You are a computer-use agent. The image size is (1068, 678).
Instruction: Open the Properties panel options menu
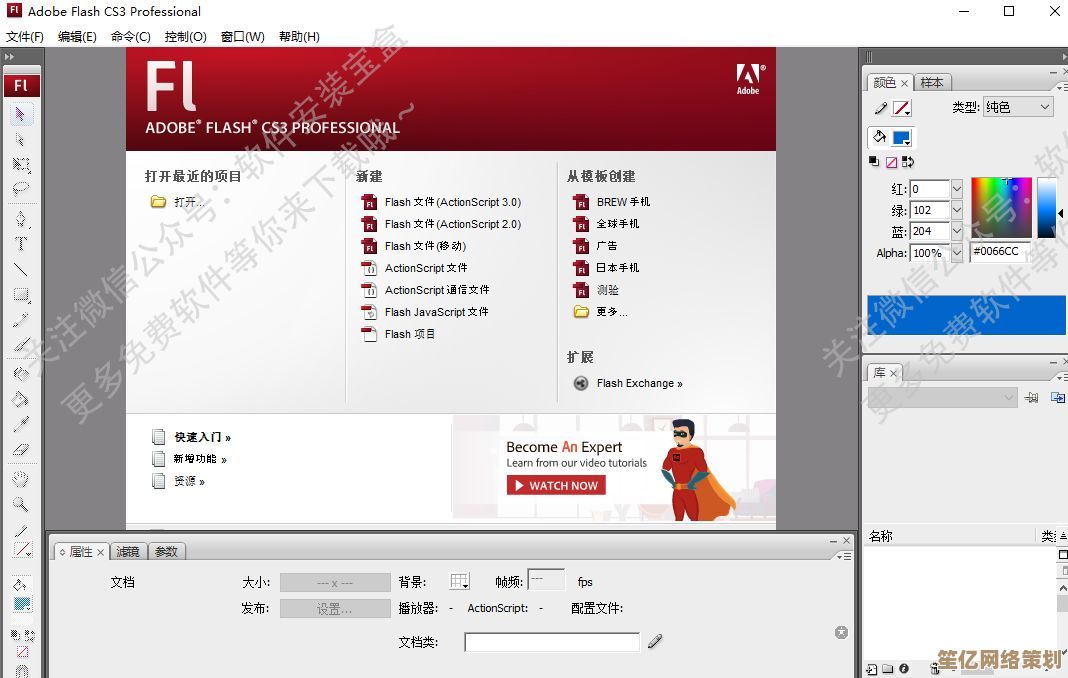point(845,557)
